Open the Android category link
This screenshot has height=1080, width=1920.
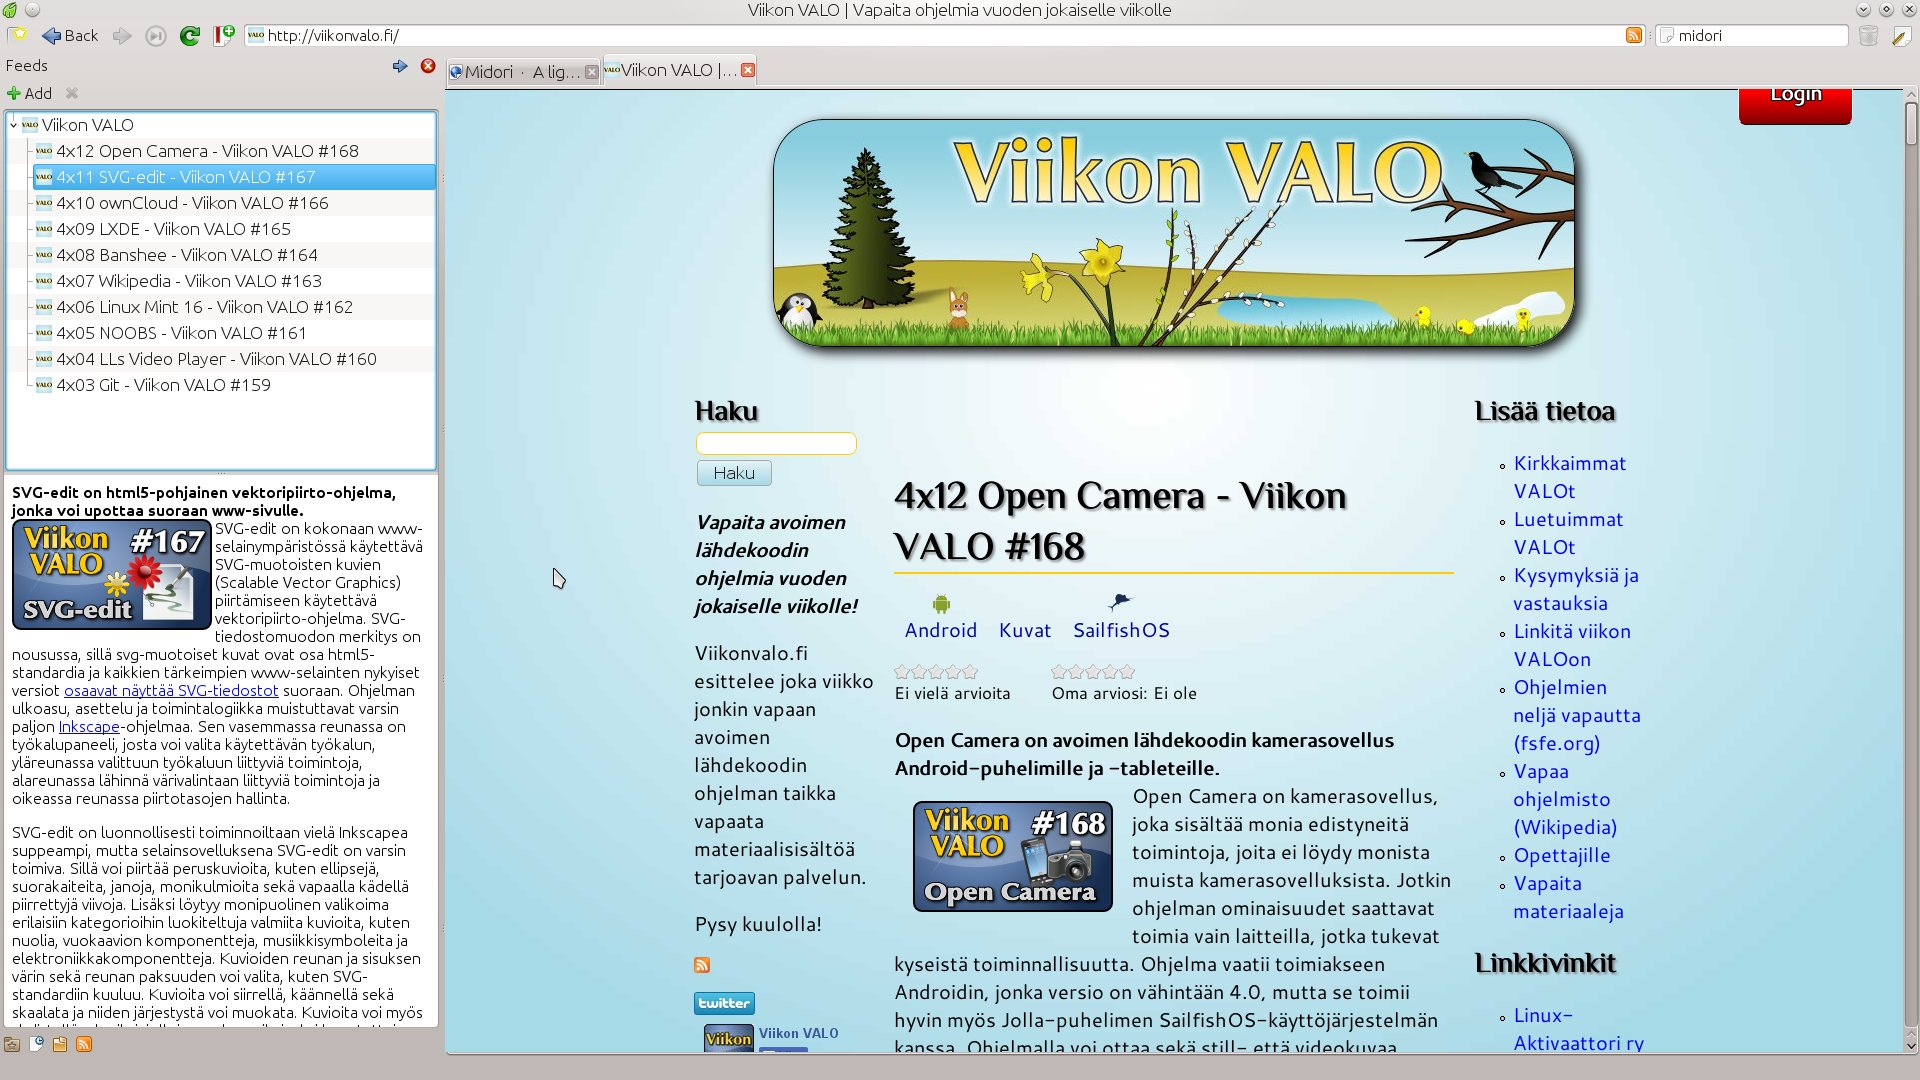pos(941,630)
